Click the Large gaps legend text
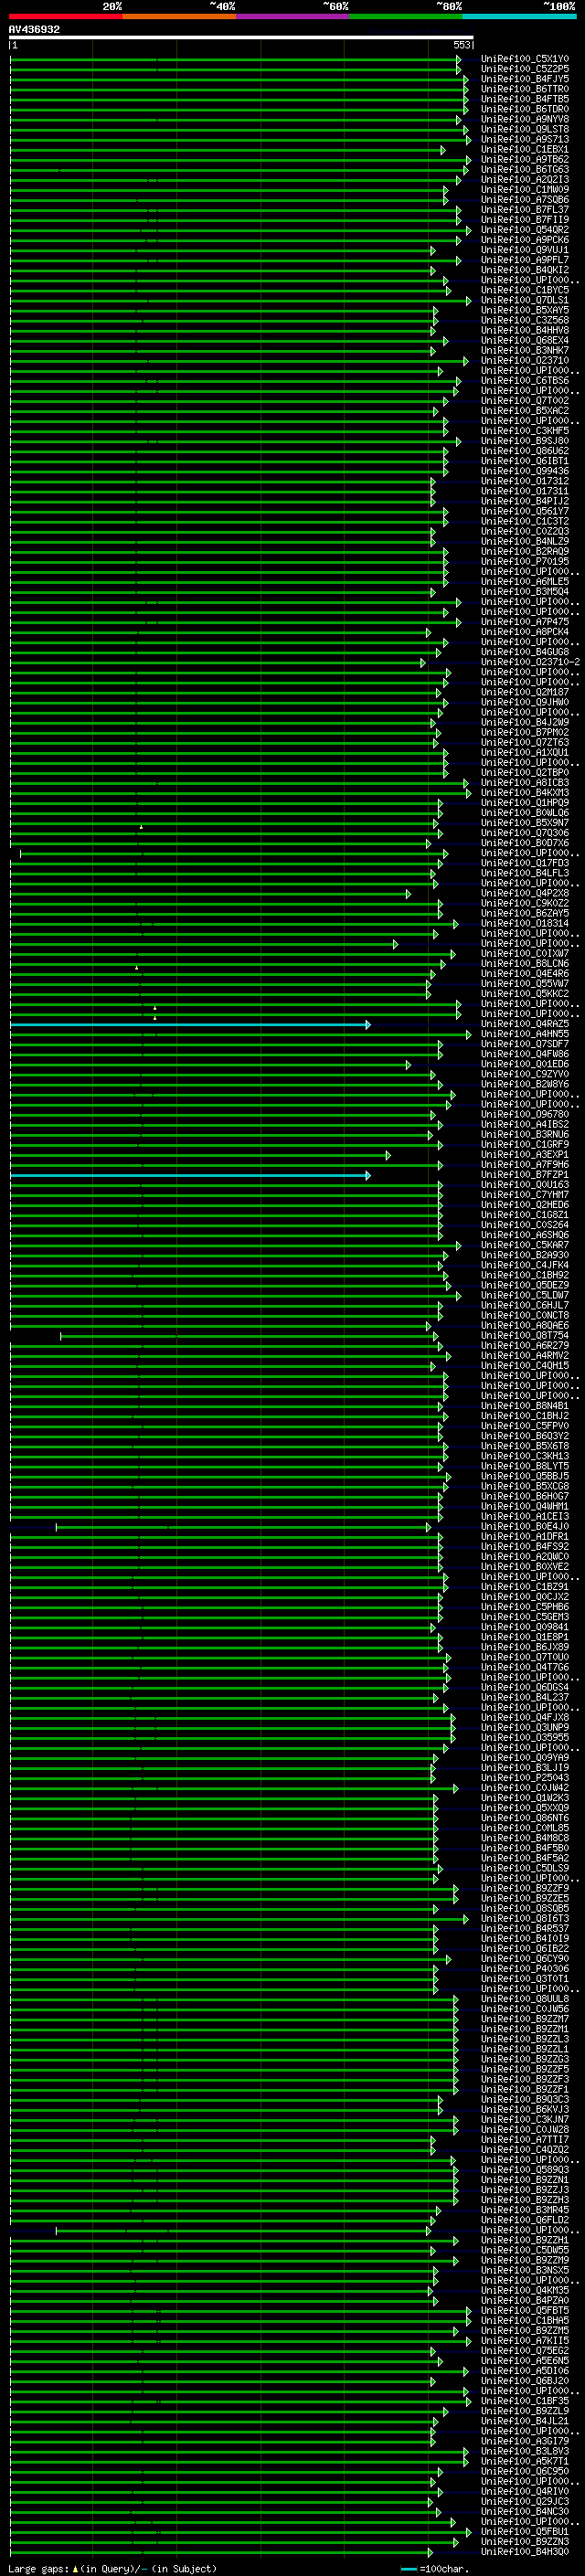 pos(112,2569)
